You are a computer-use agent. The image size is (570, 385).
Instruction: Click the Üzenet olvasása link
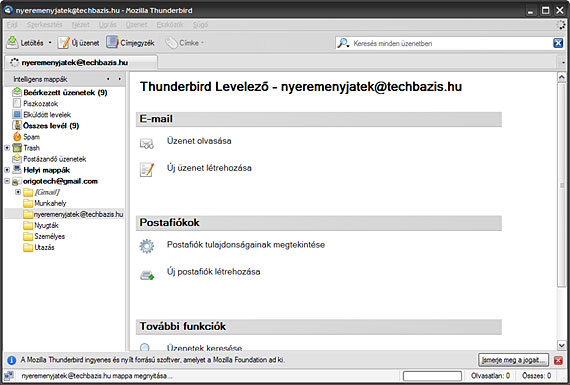[199, 141]
